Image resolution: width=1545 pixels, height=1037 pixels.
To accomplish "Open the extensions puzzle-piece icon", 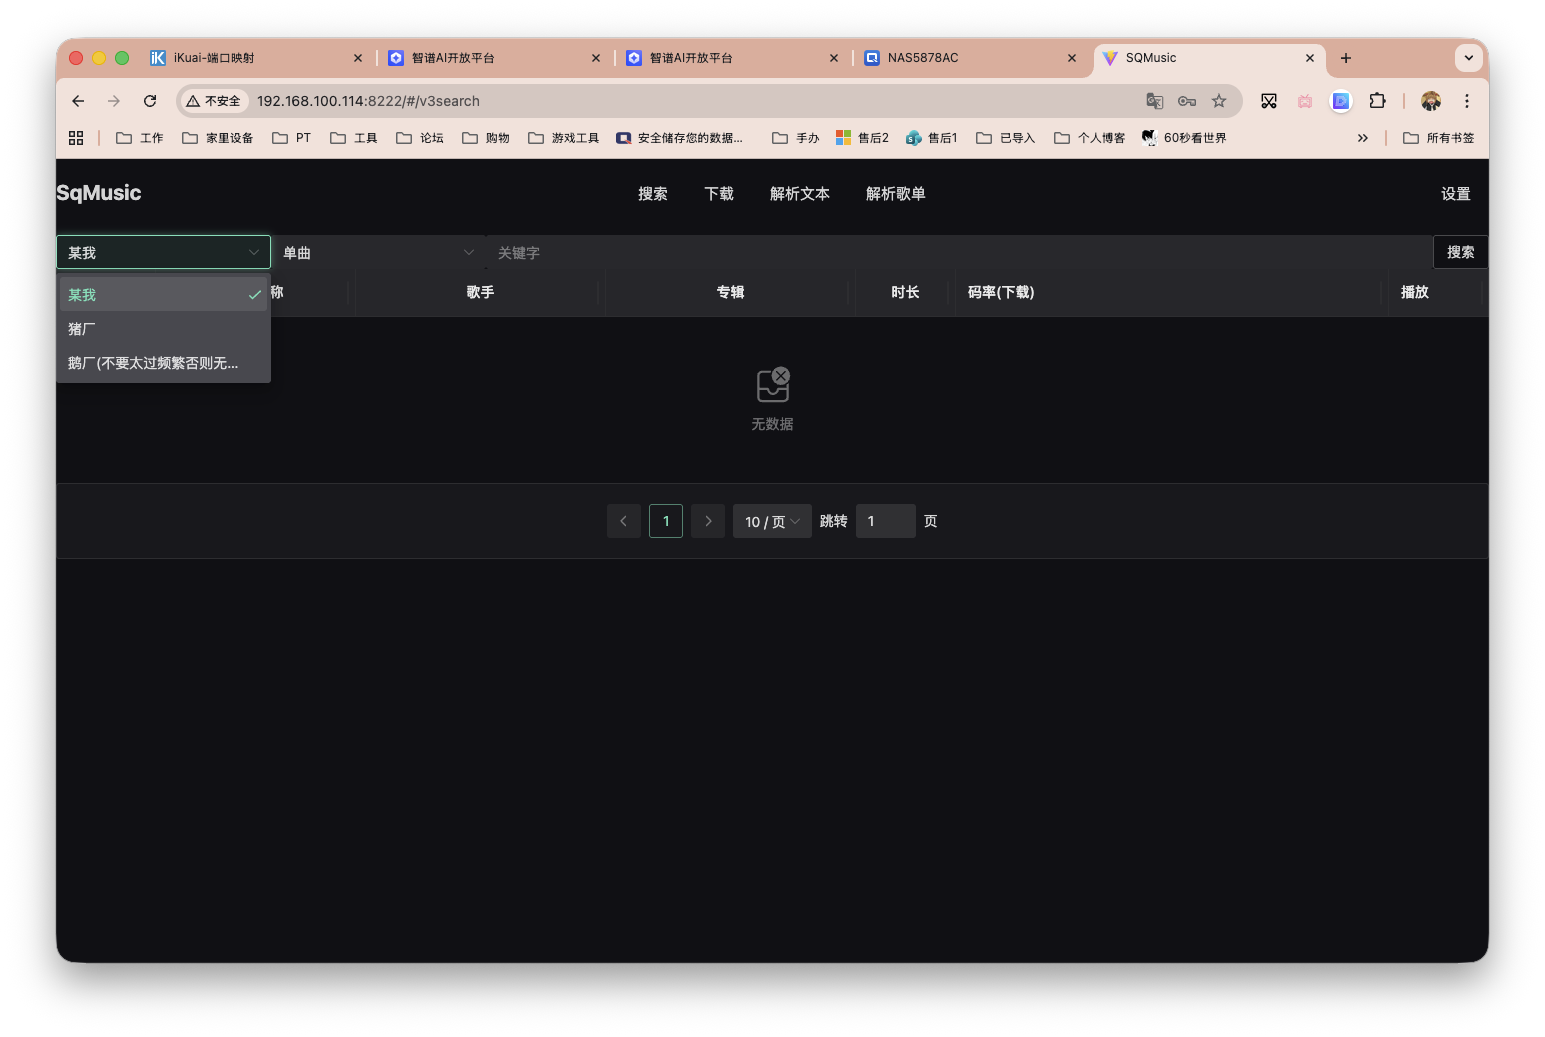I will coord(1377,100).
